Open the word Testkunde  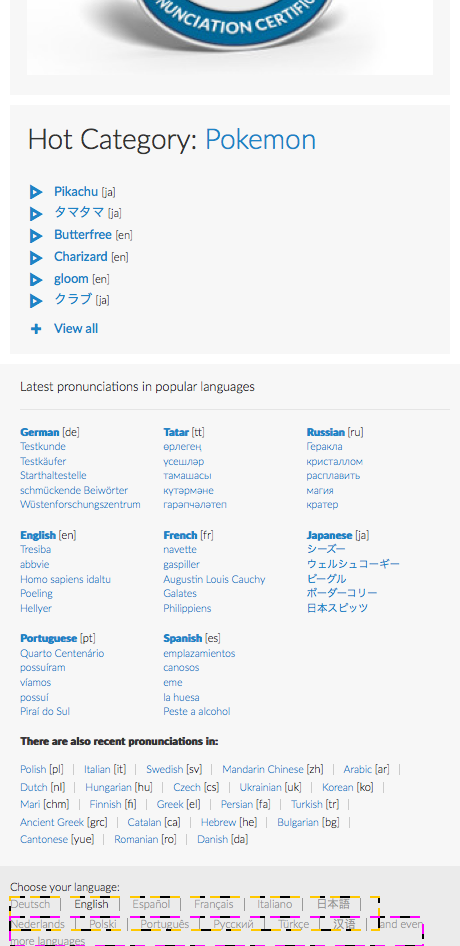click(x=43, y=446)
